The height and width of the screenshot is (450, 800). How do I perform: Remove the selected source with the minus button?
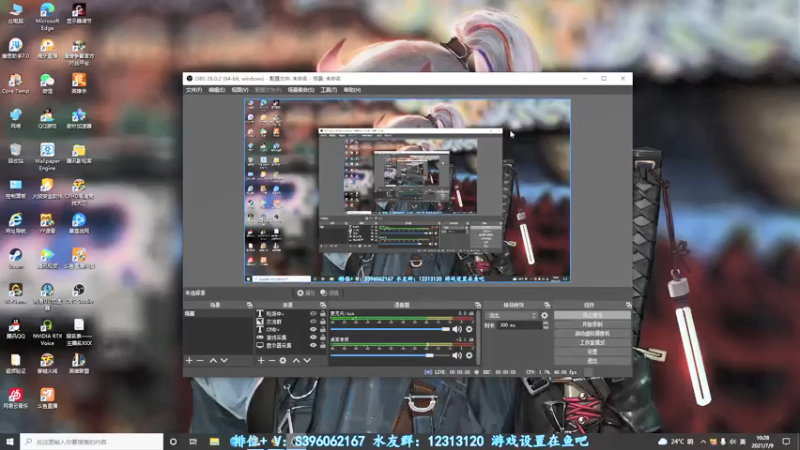pyautogui.click(x=272, y=360)
